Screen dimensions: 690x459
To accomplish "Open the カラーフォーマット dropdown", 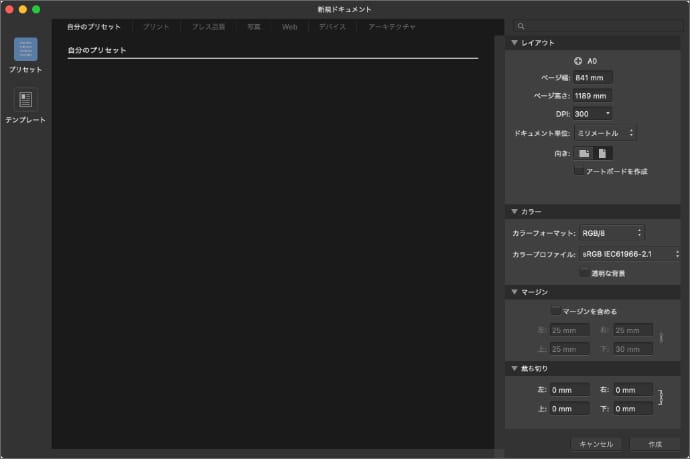I will [612, 233].
